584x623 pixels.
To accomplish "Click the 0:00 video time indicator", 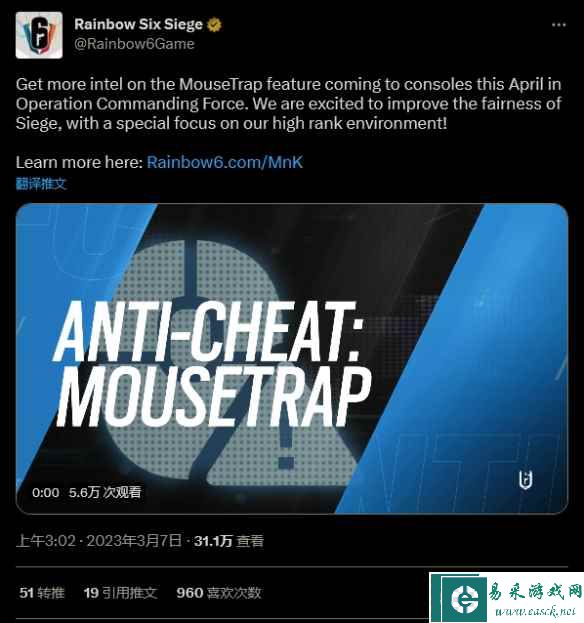I will coord(46,493).
